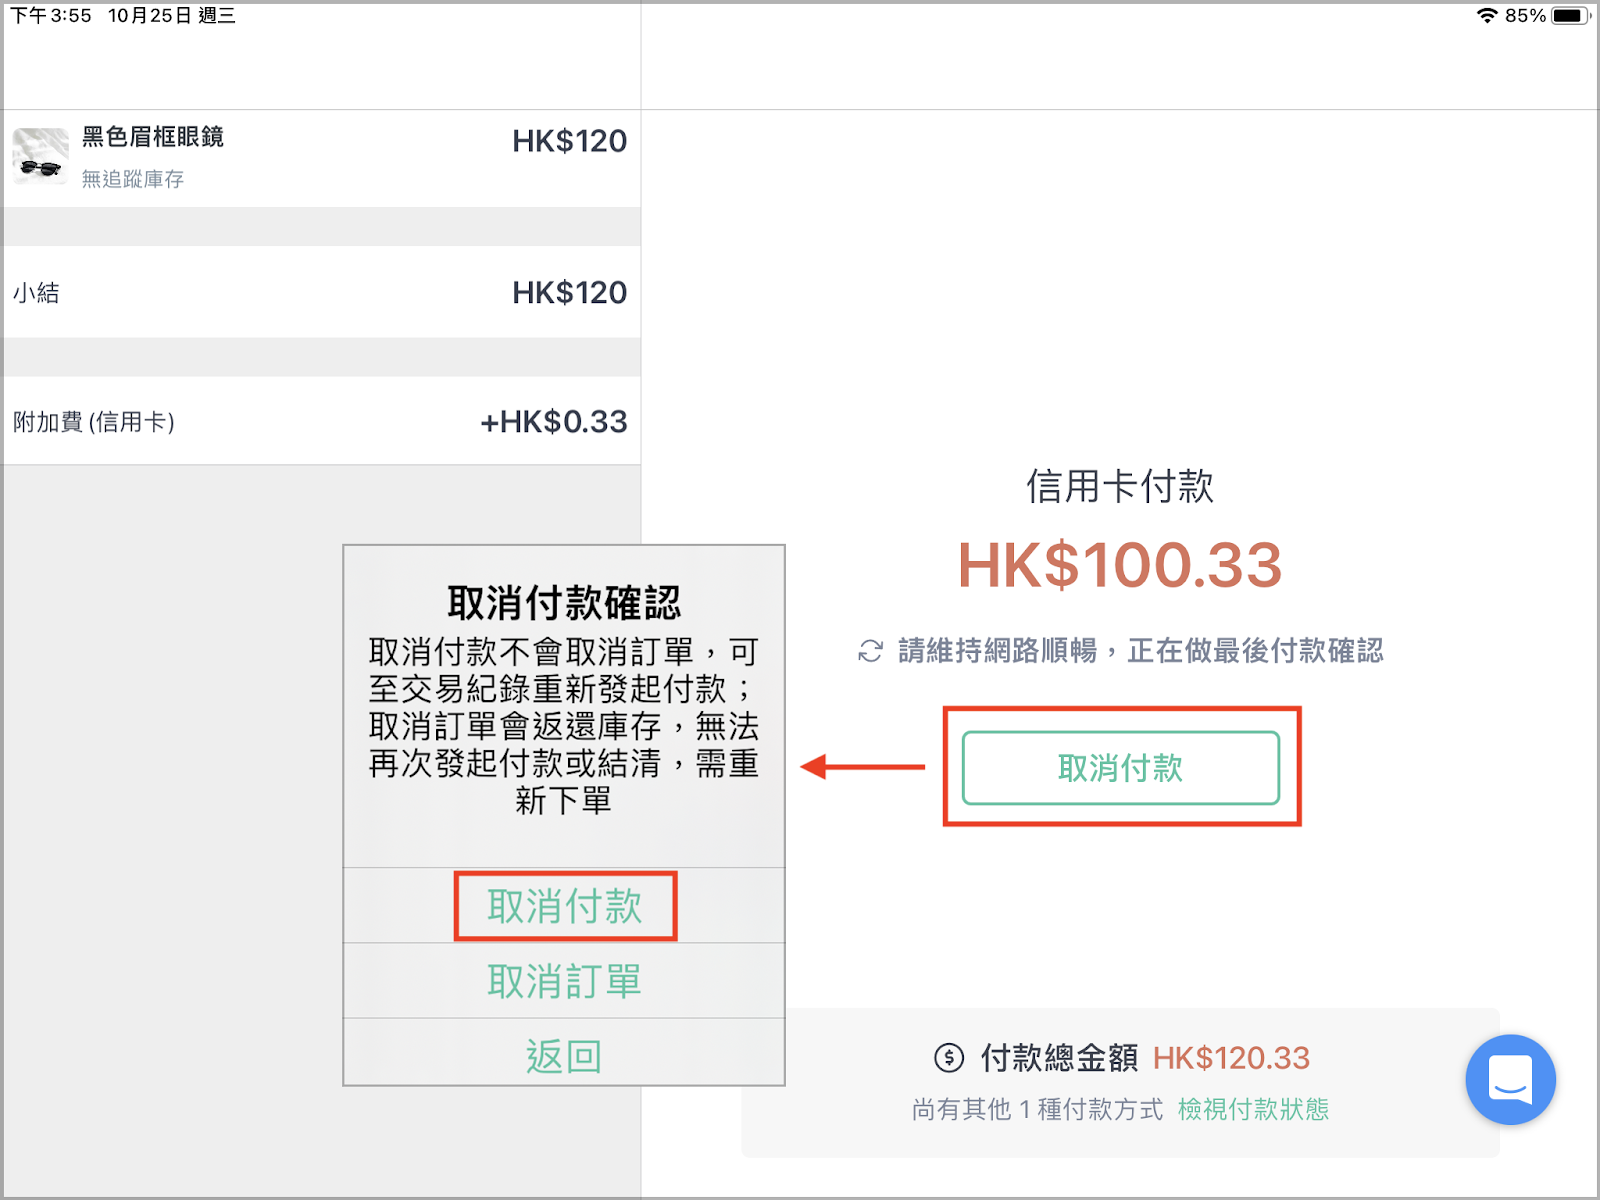The width and height of the screenshot is (1600, 1200).
Task: Tap the Wi-Fi status icon
Action: click(1487, 15)
